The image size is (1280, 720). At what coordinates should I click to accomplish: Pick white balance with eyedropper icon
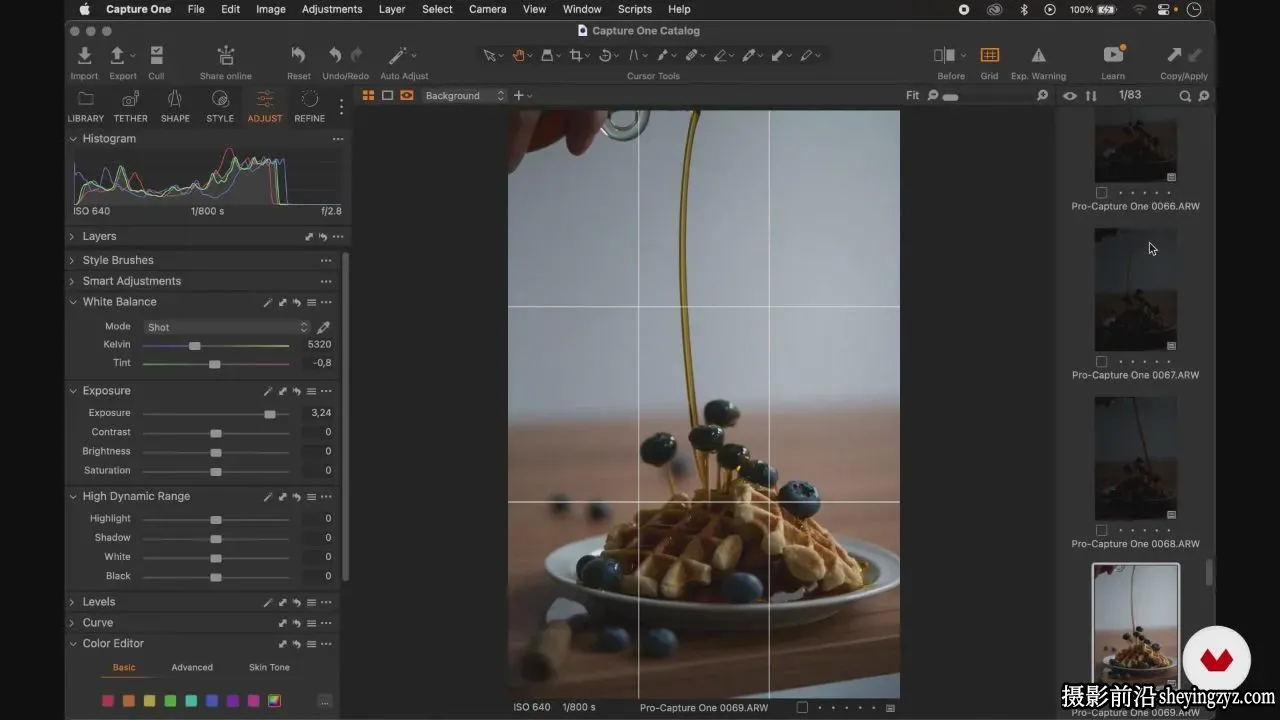pos(324,327)
